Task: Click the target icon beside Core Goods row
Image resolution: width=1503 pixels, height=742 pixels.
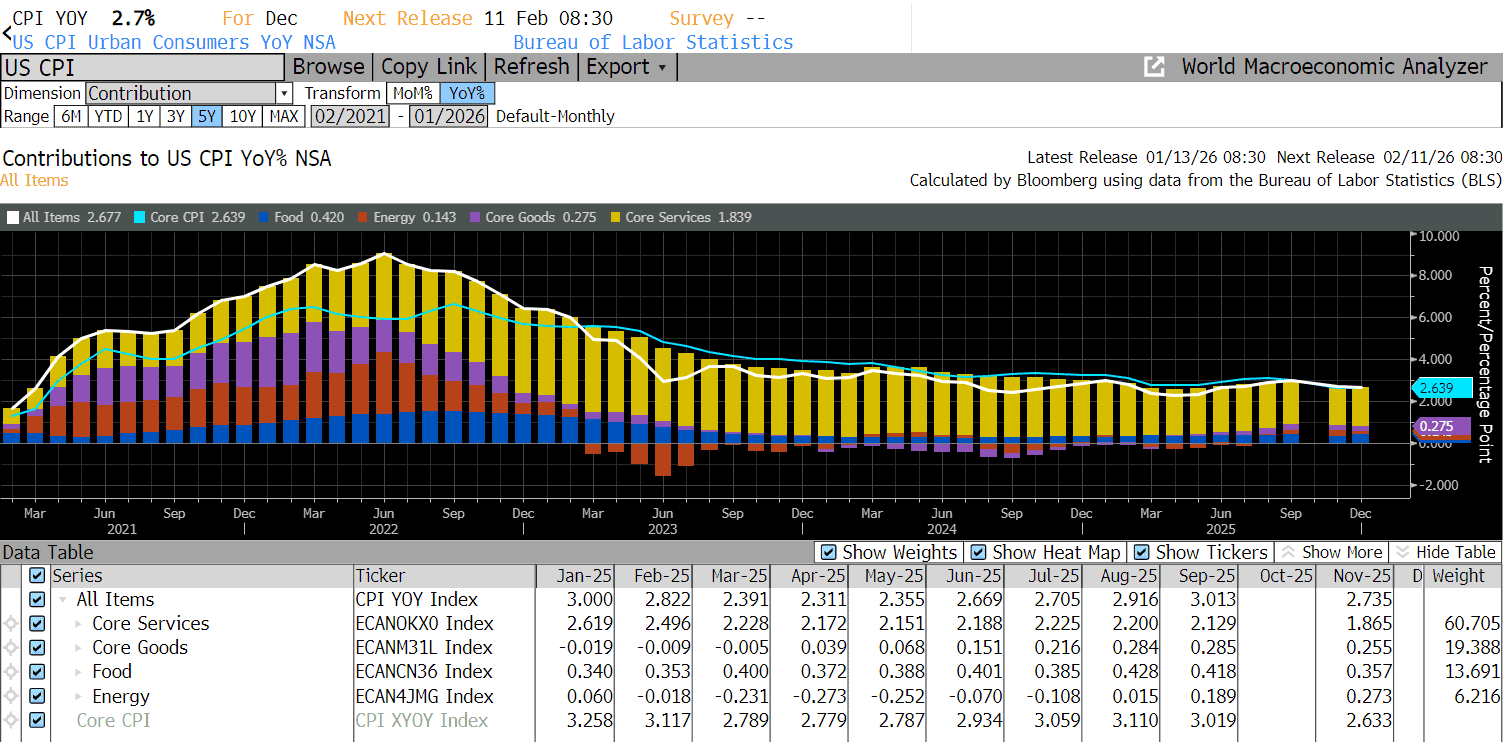Action: pyautogui.click(x=12, y=648)
